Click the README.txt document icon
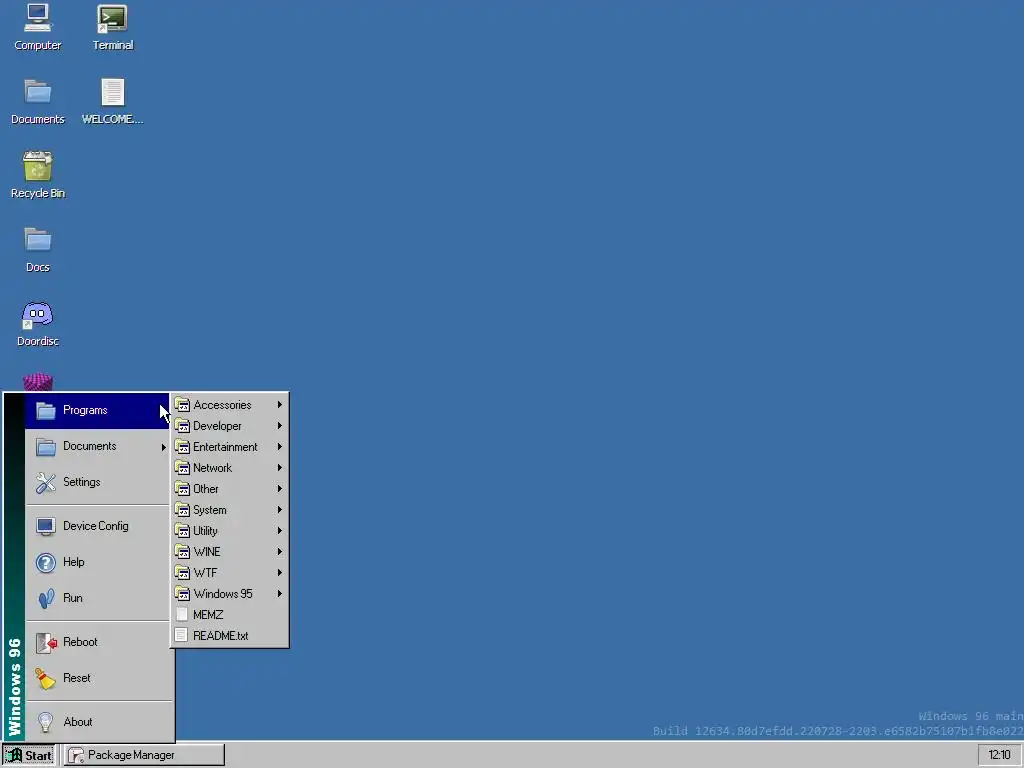 click(182, 635)
